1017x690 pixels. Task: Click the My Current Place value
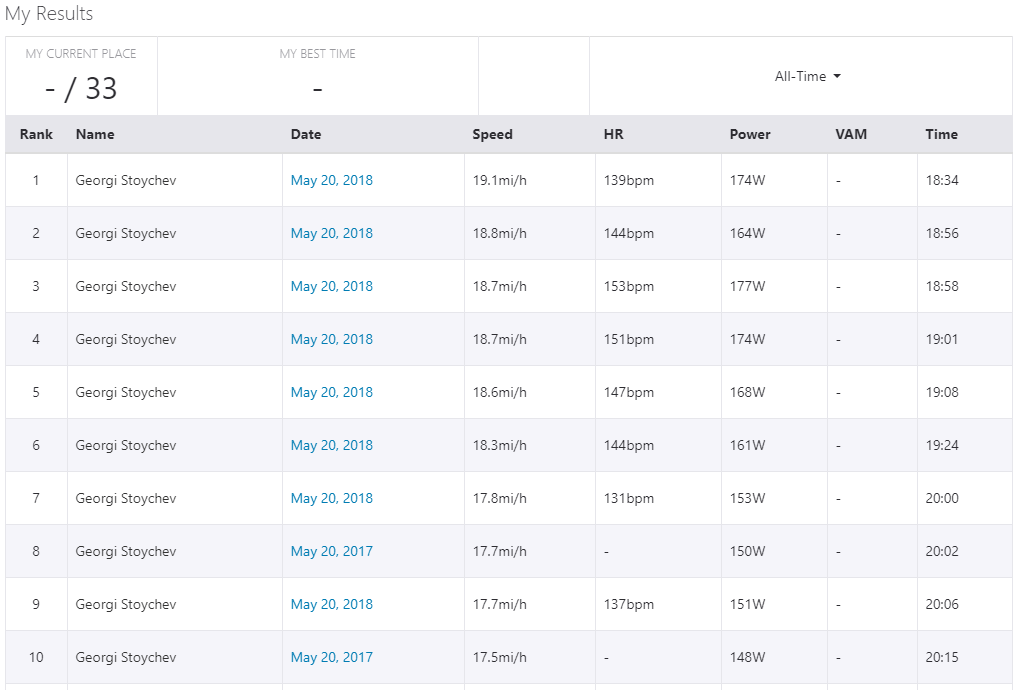(81, 89)
